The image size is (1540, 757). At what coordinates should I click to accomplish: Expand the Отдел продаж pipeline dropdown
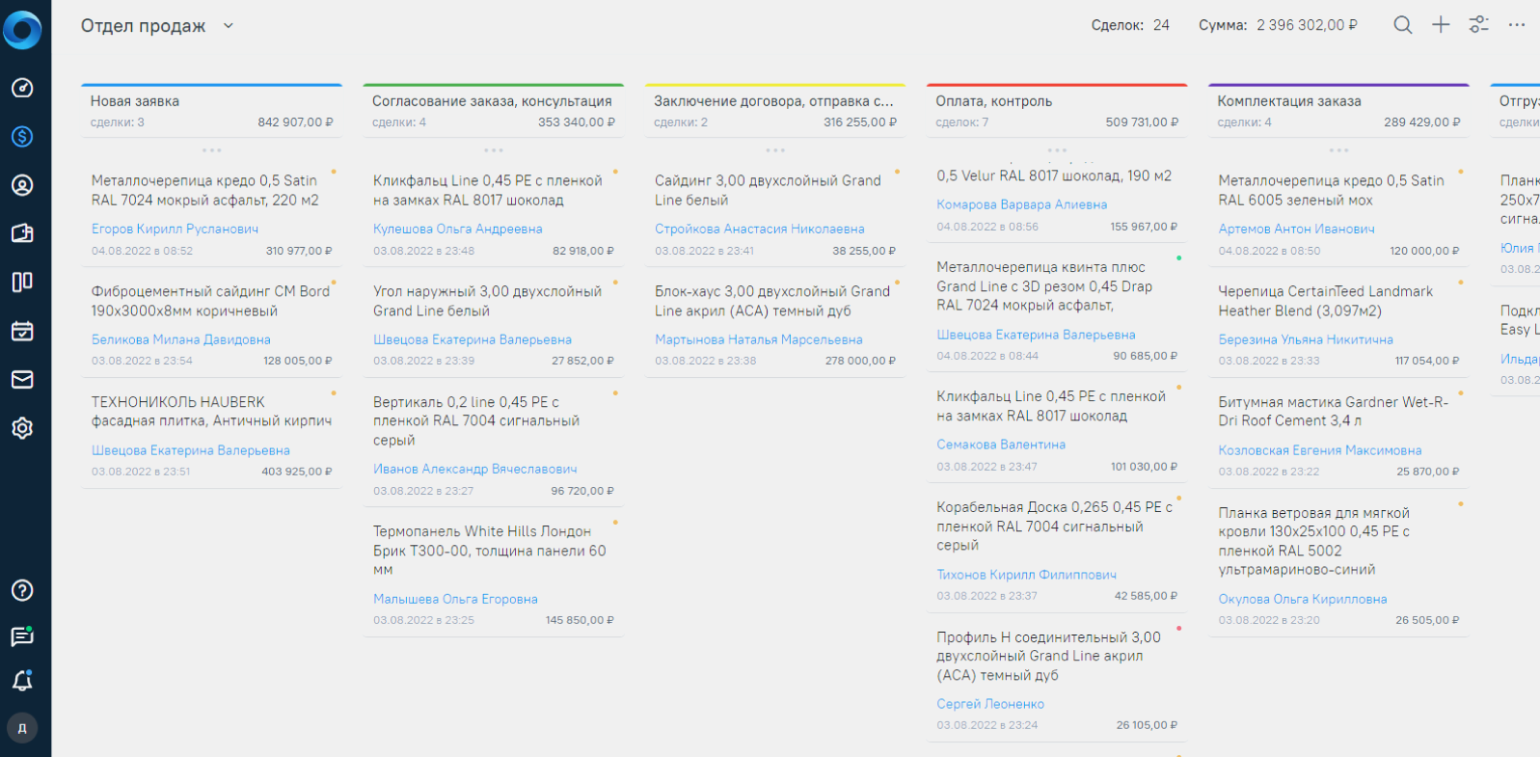pos(228,26)
